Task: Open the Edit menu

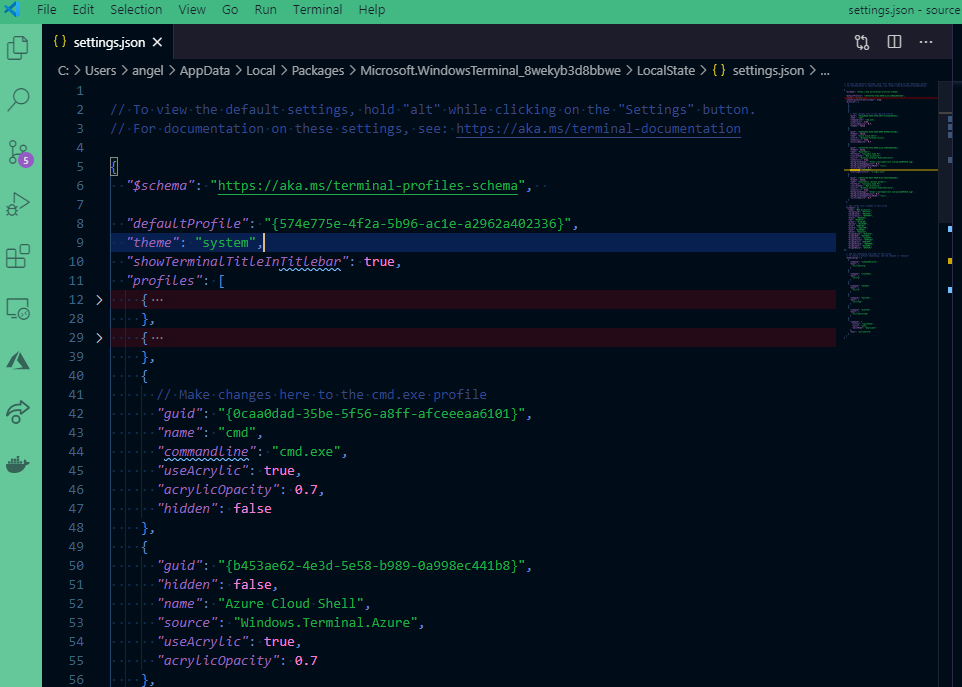Action: (83, 10)
